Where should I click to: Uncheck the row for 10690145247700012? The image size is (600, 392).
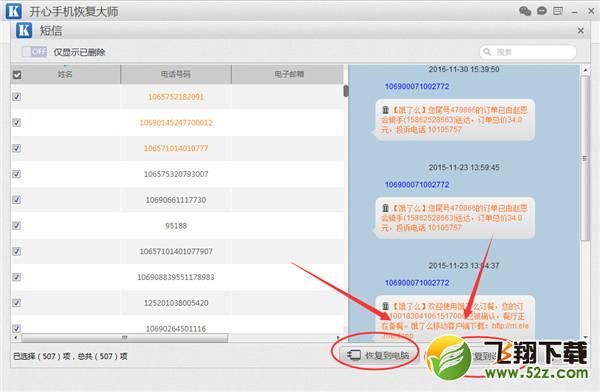pyautogui.click(x=16, y=122)
